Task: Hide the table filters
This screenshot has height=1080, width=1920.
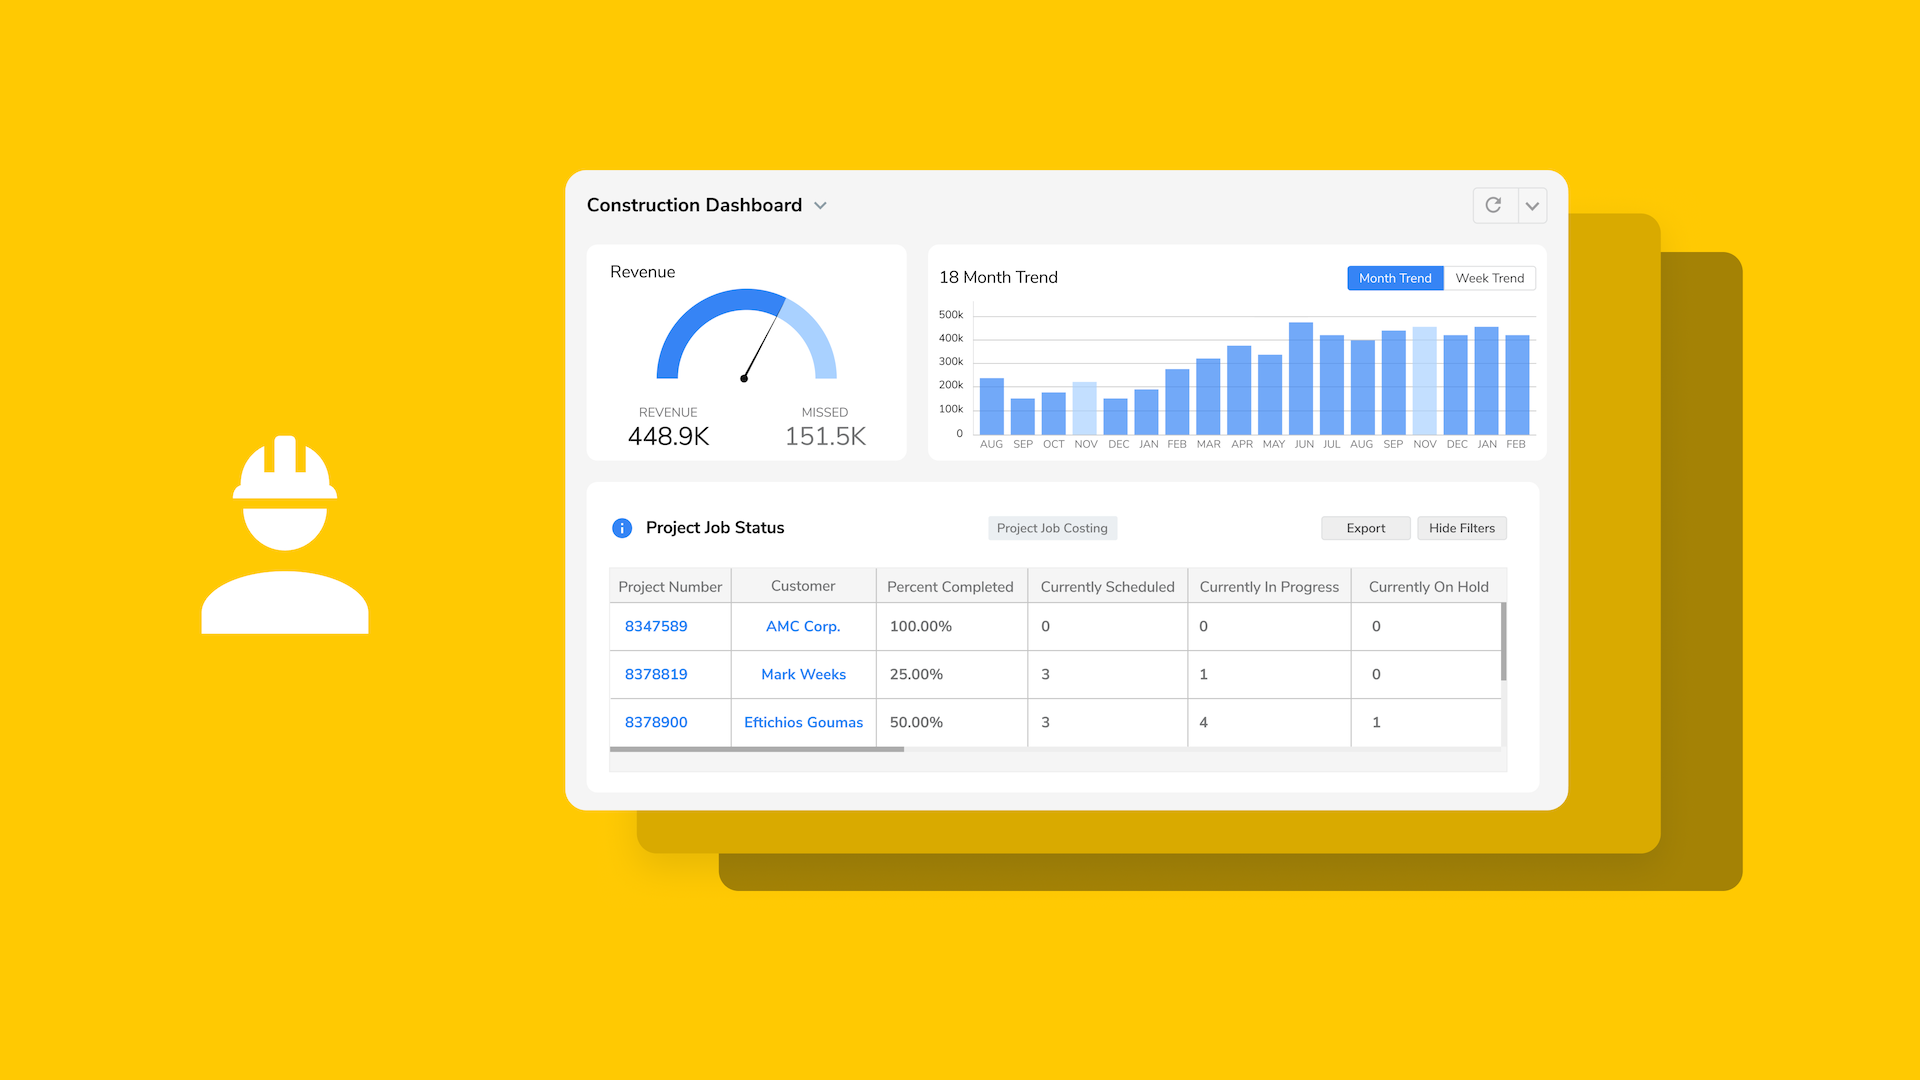Action: [x=1461, y=528]
